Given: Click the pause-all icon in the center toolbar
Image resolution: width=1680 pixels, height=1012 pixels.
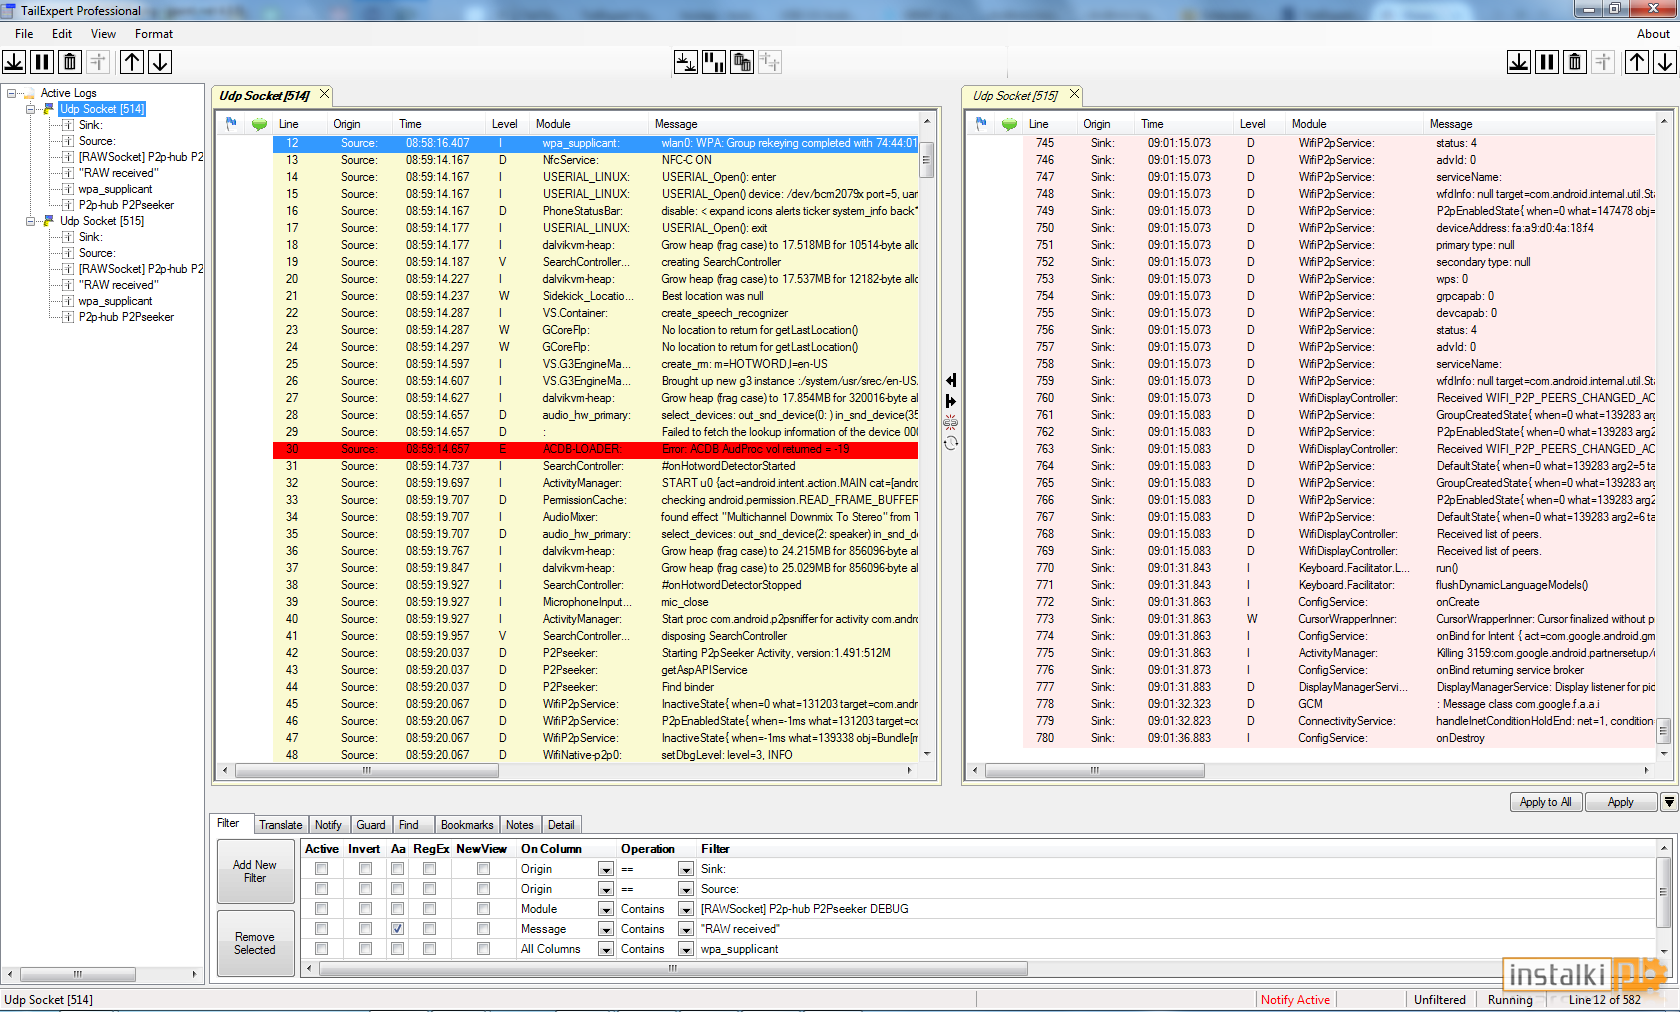Looking at the screenshot, I should (714, 62).
